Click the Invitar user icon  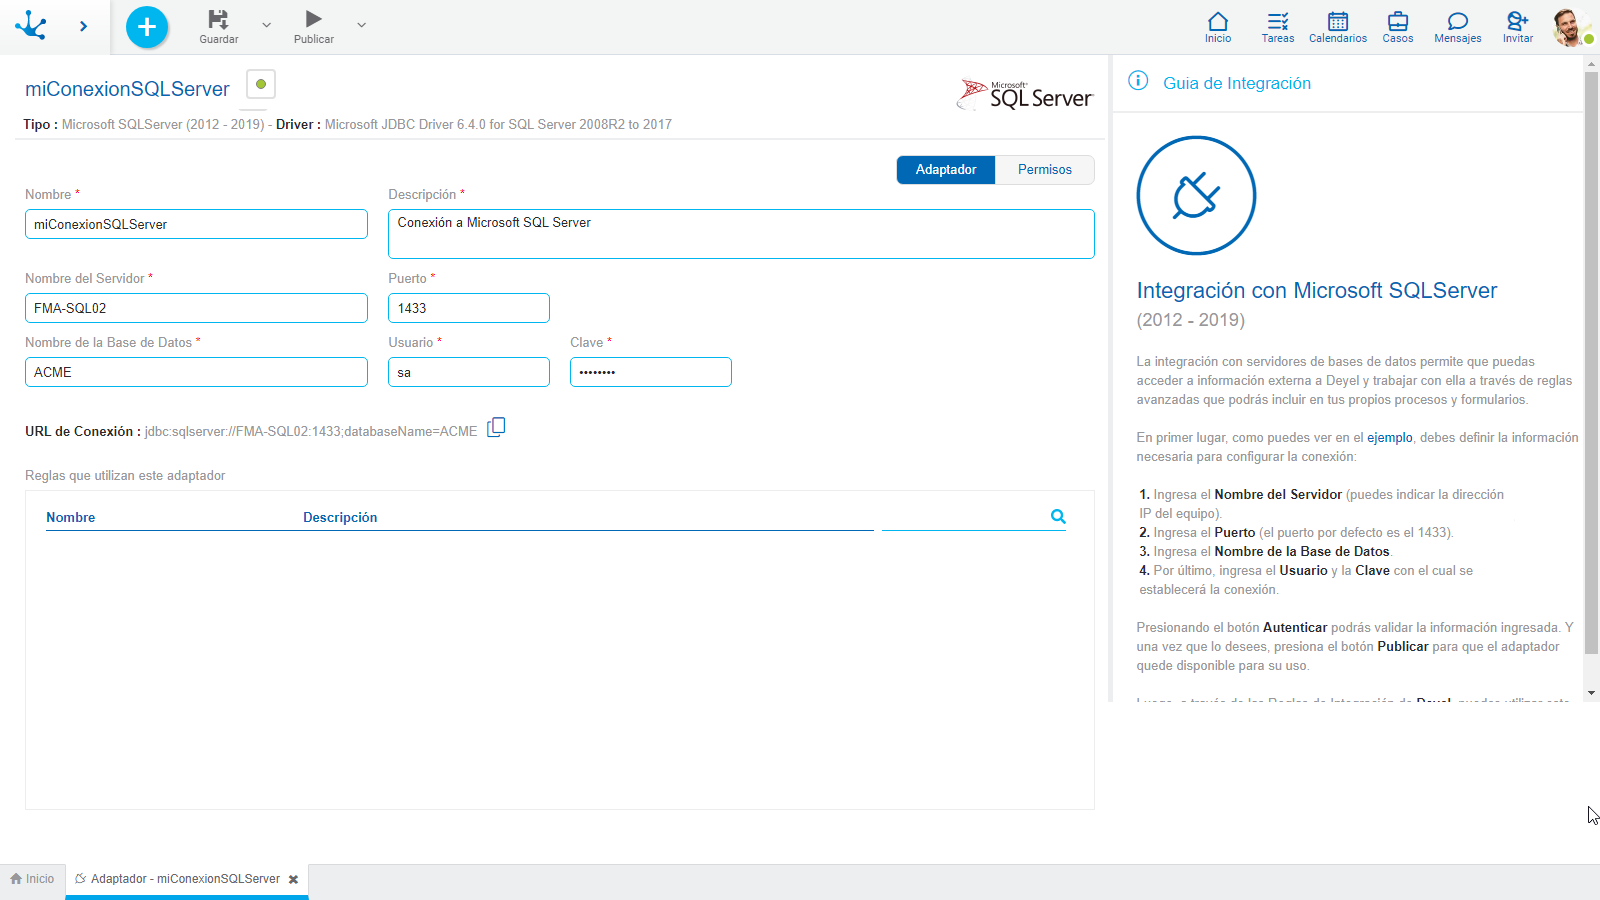click(1518, 27)
